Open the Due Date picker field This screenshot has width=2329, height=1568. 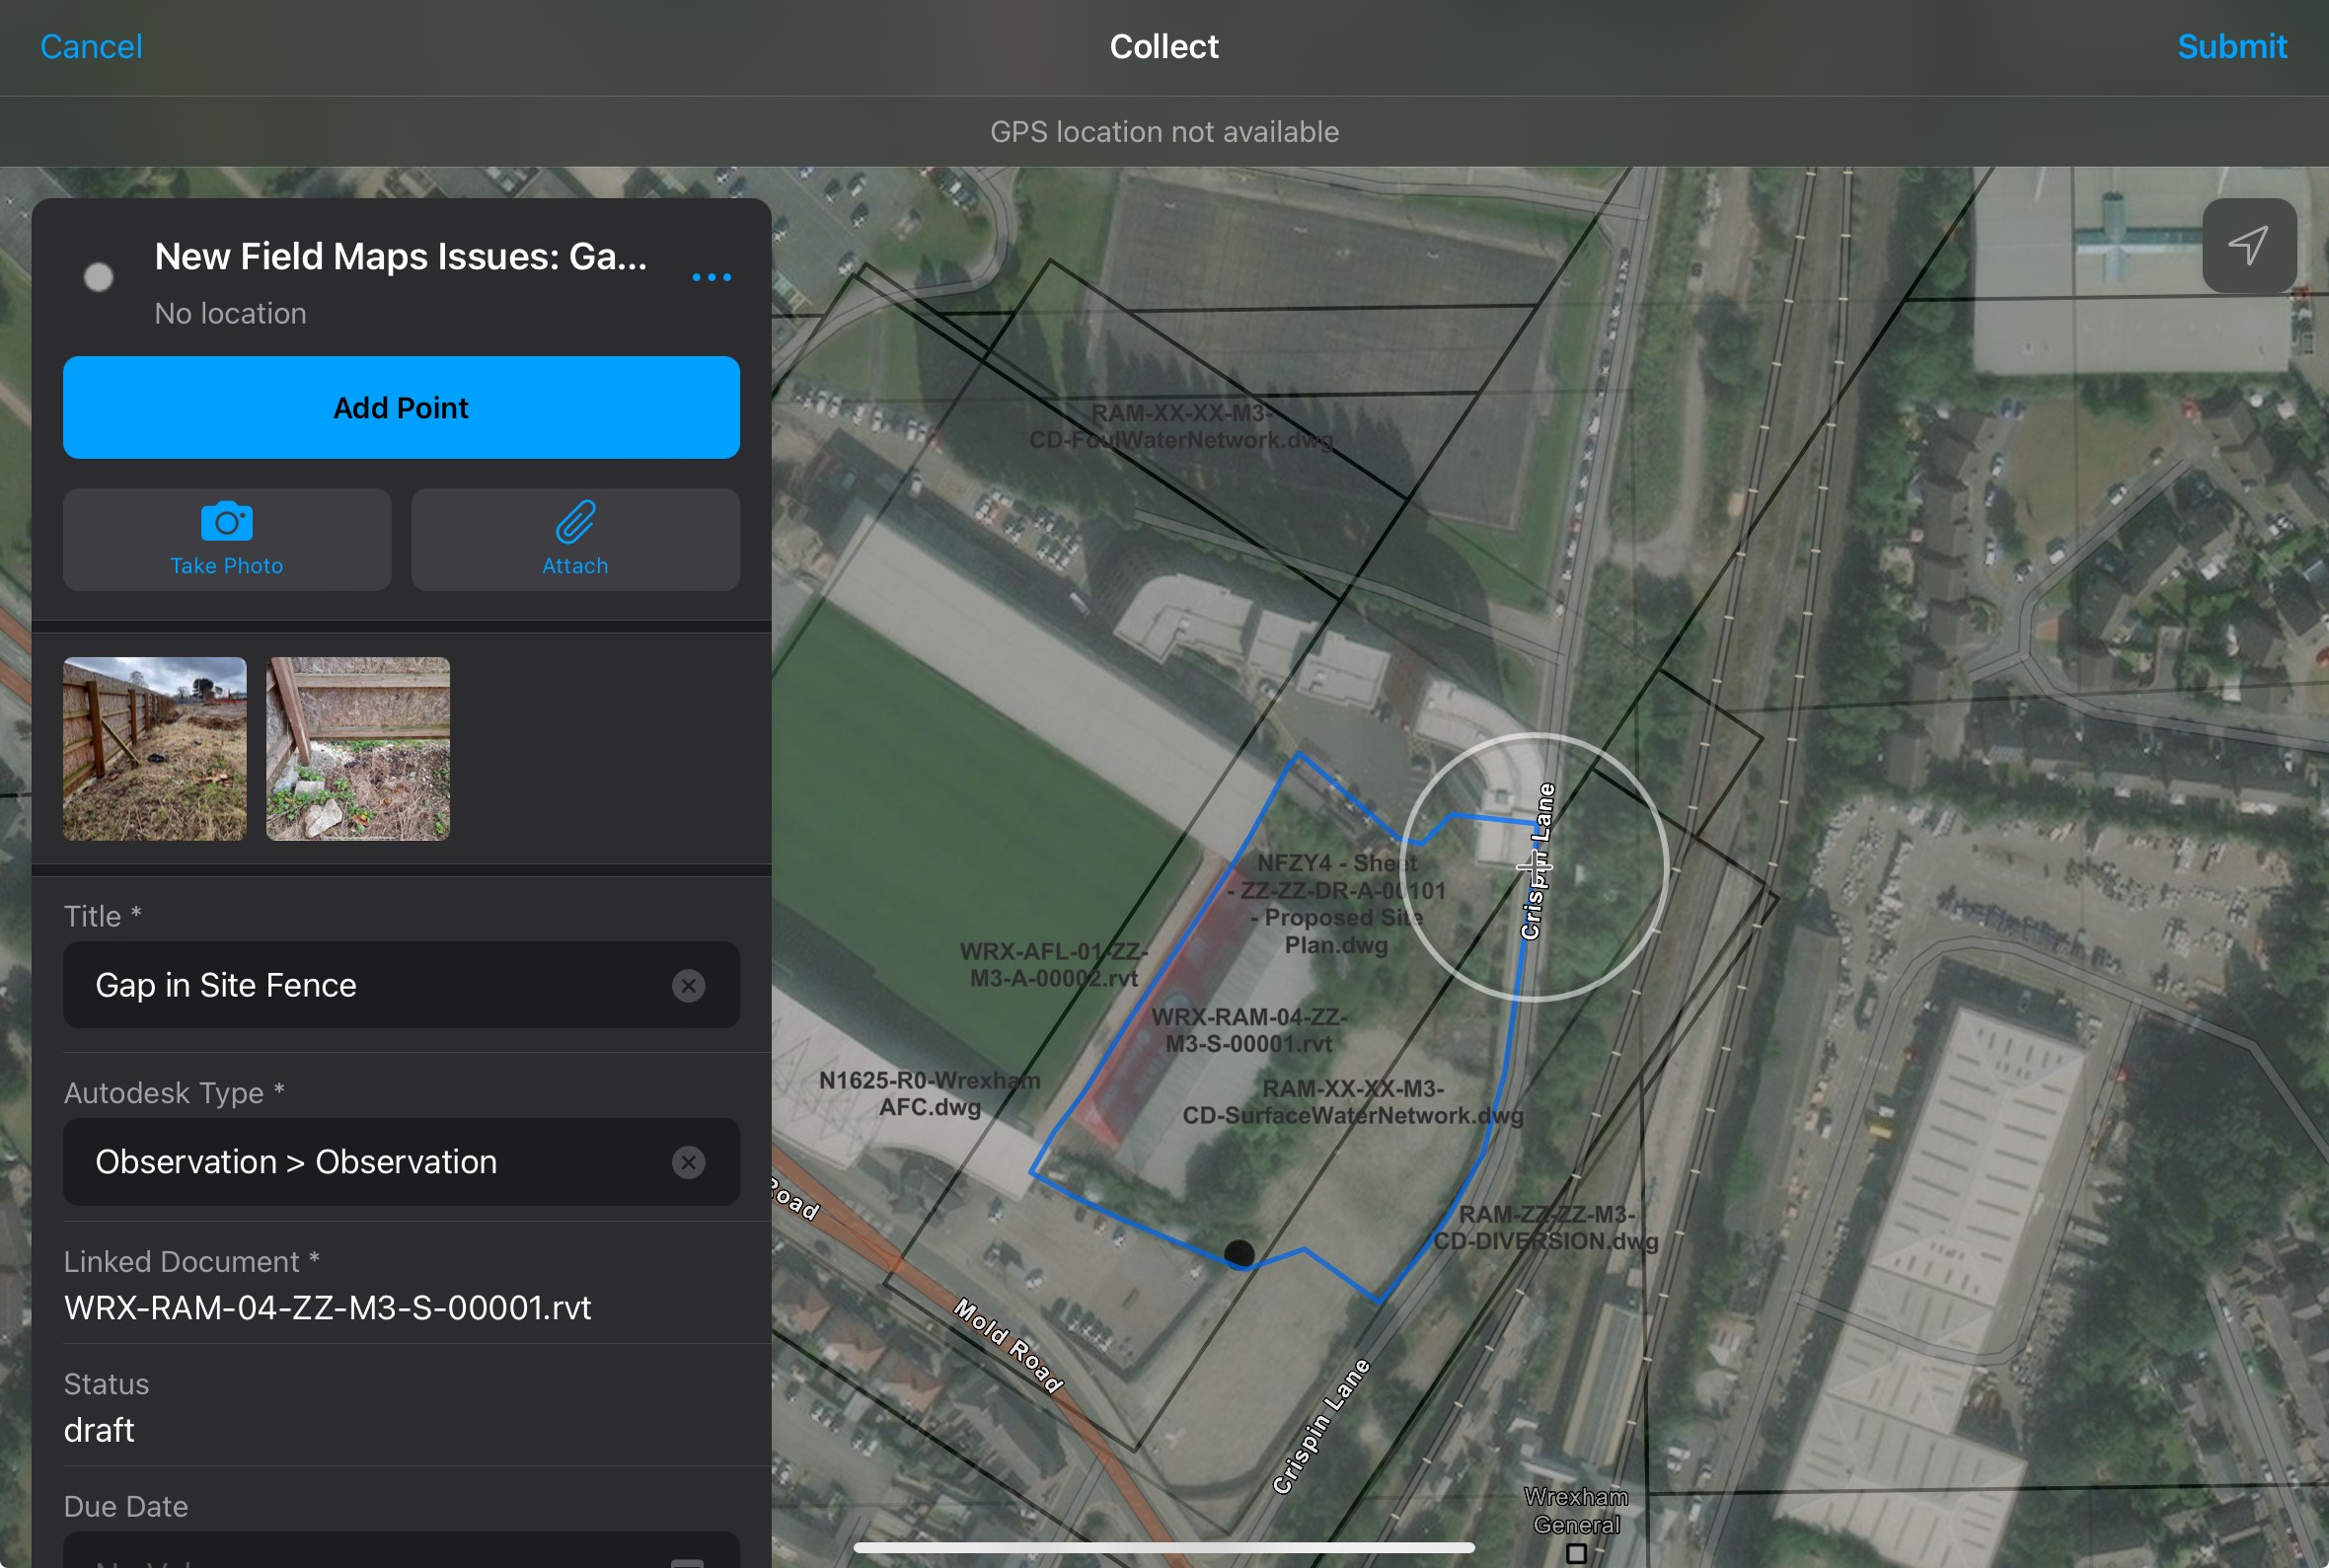pyautogui.click(x=400, y=1552)
